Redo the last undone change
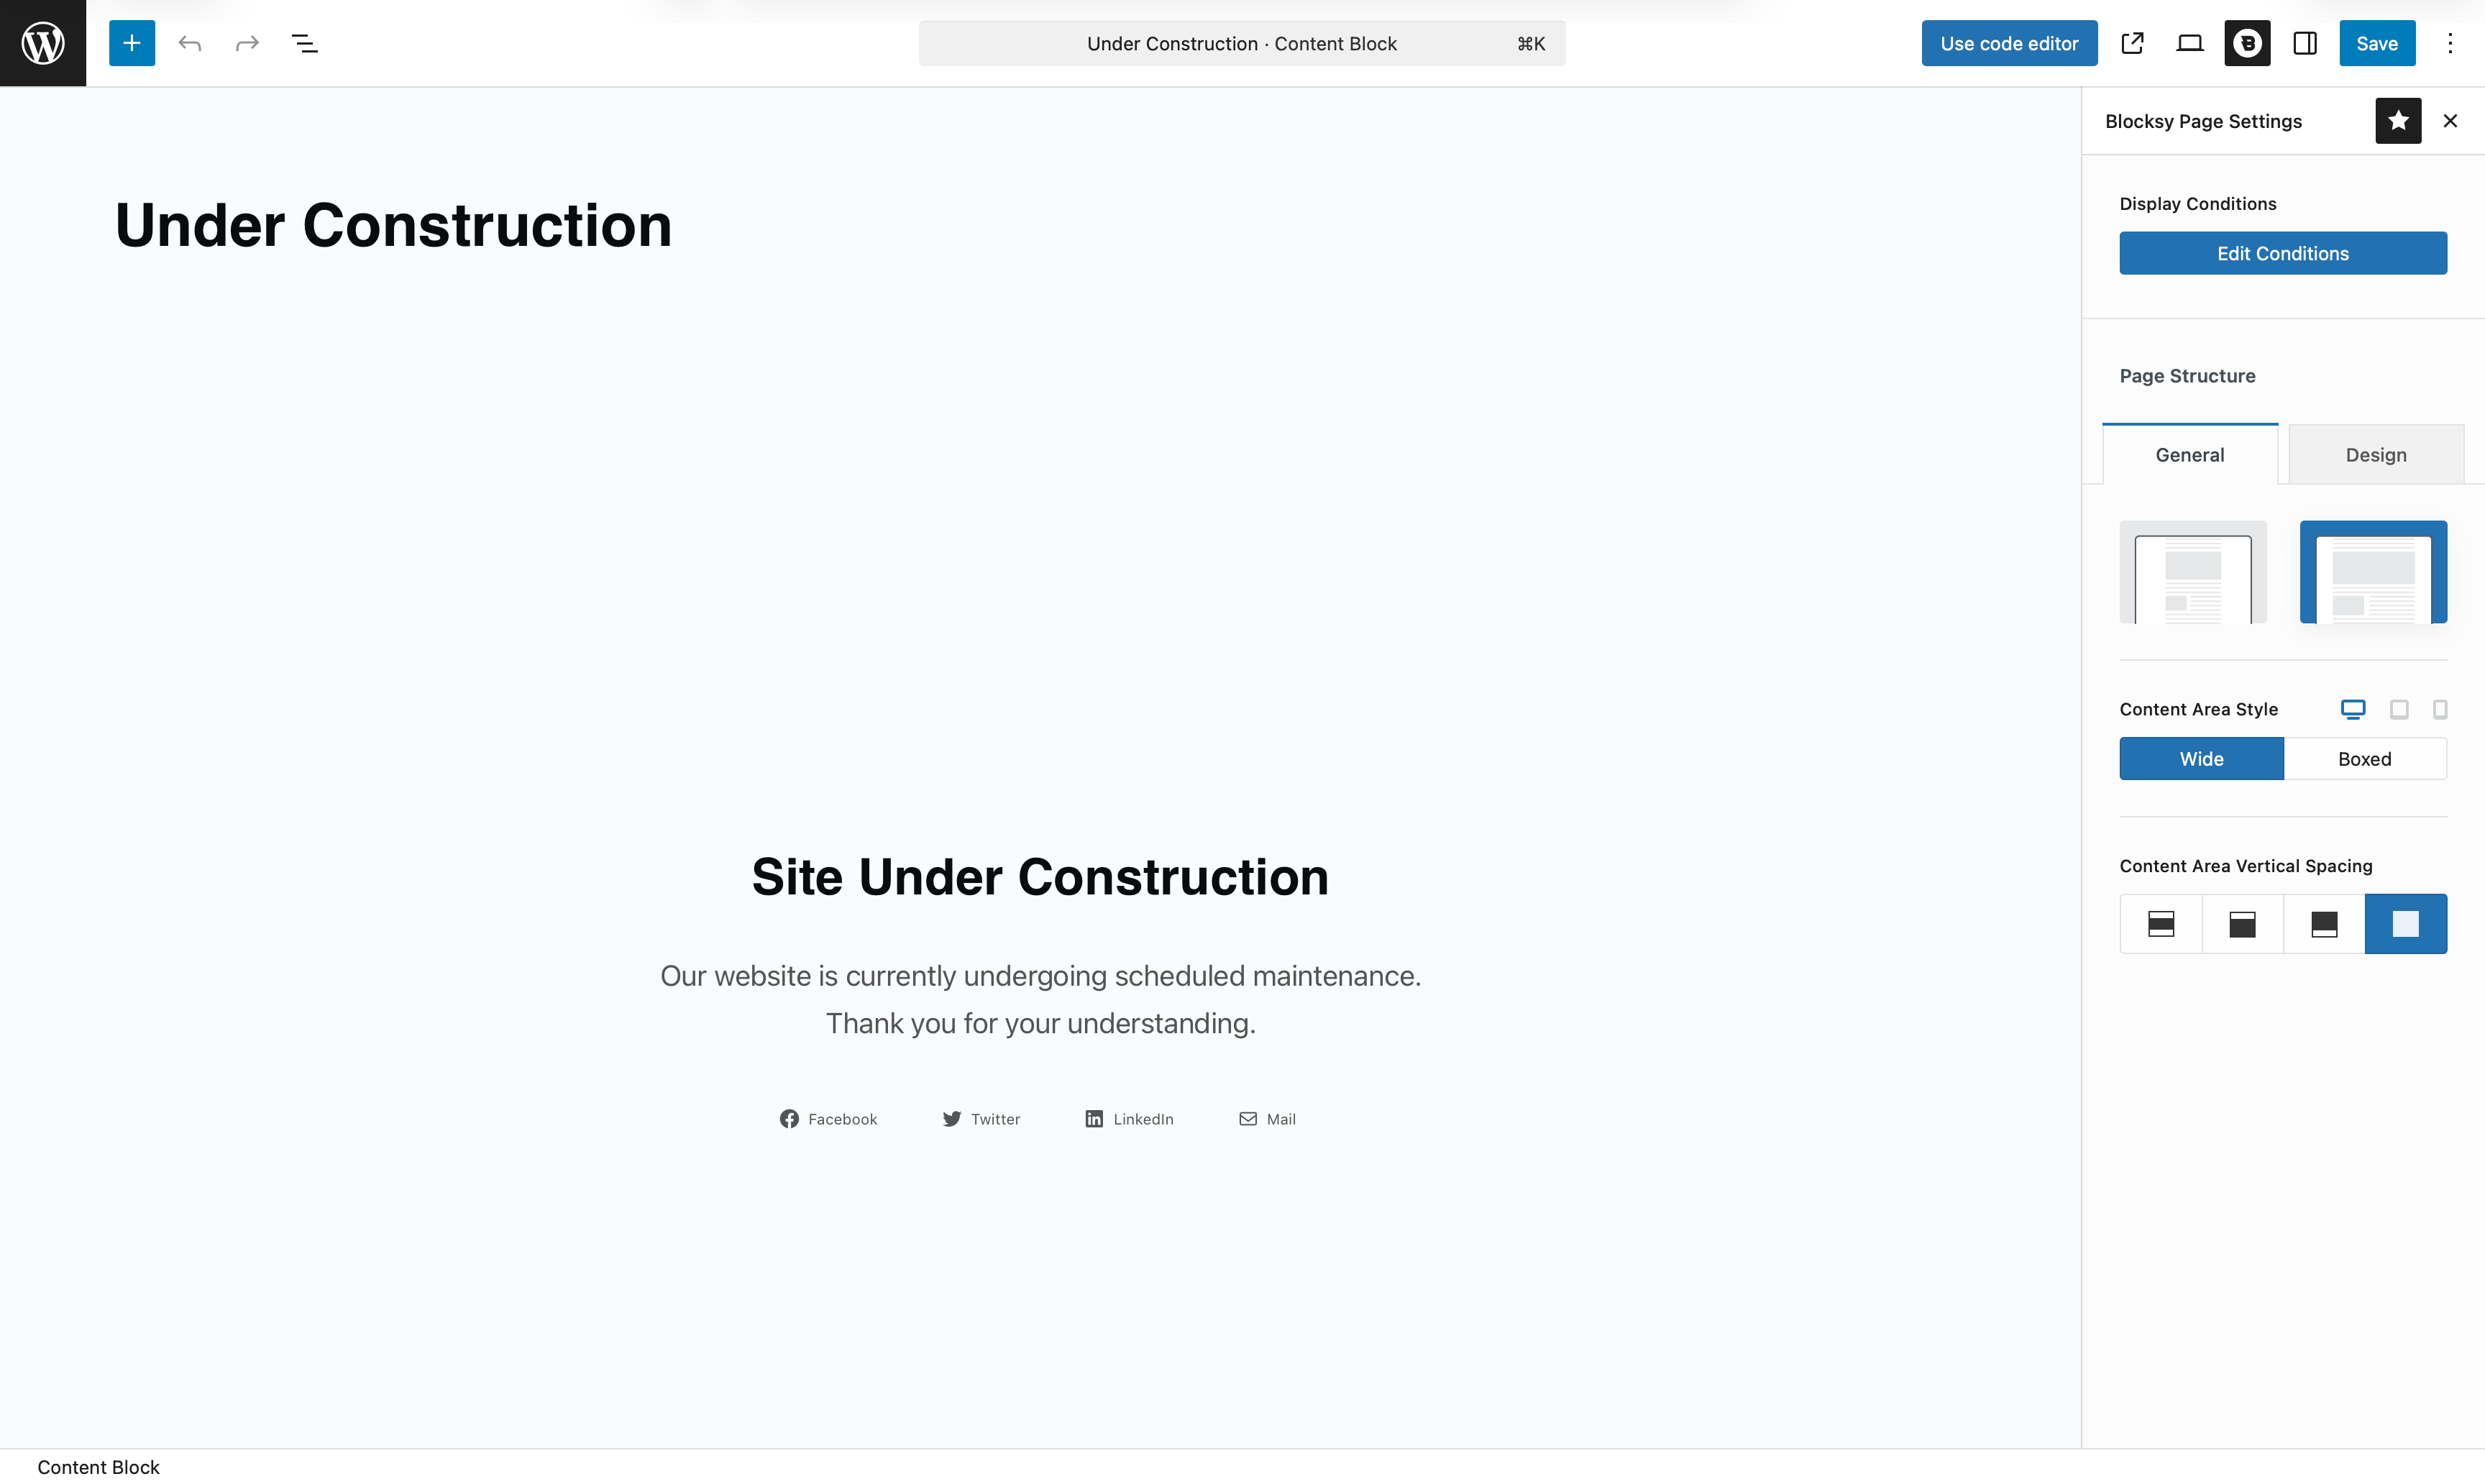This screenshot has width=2485, height=1484. tap(247, 43)
